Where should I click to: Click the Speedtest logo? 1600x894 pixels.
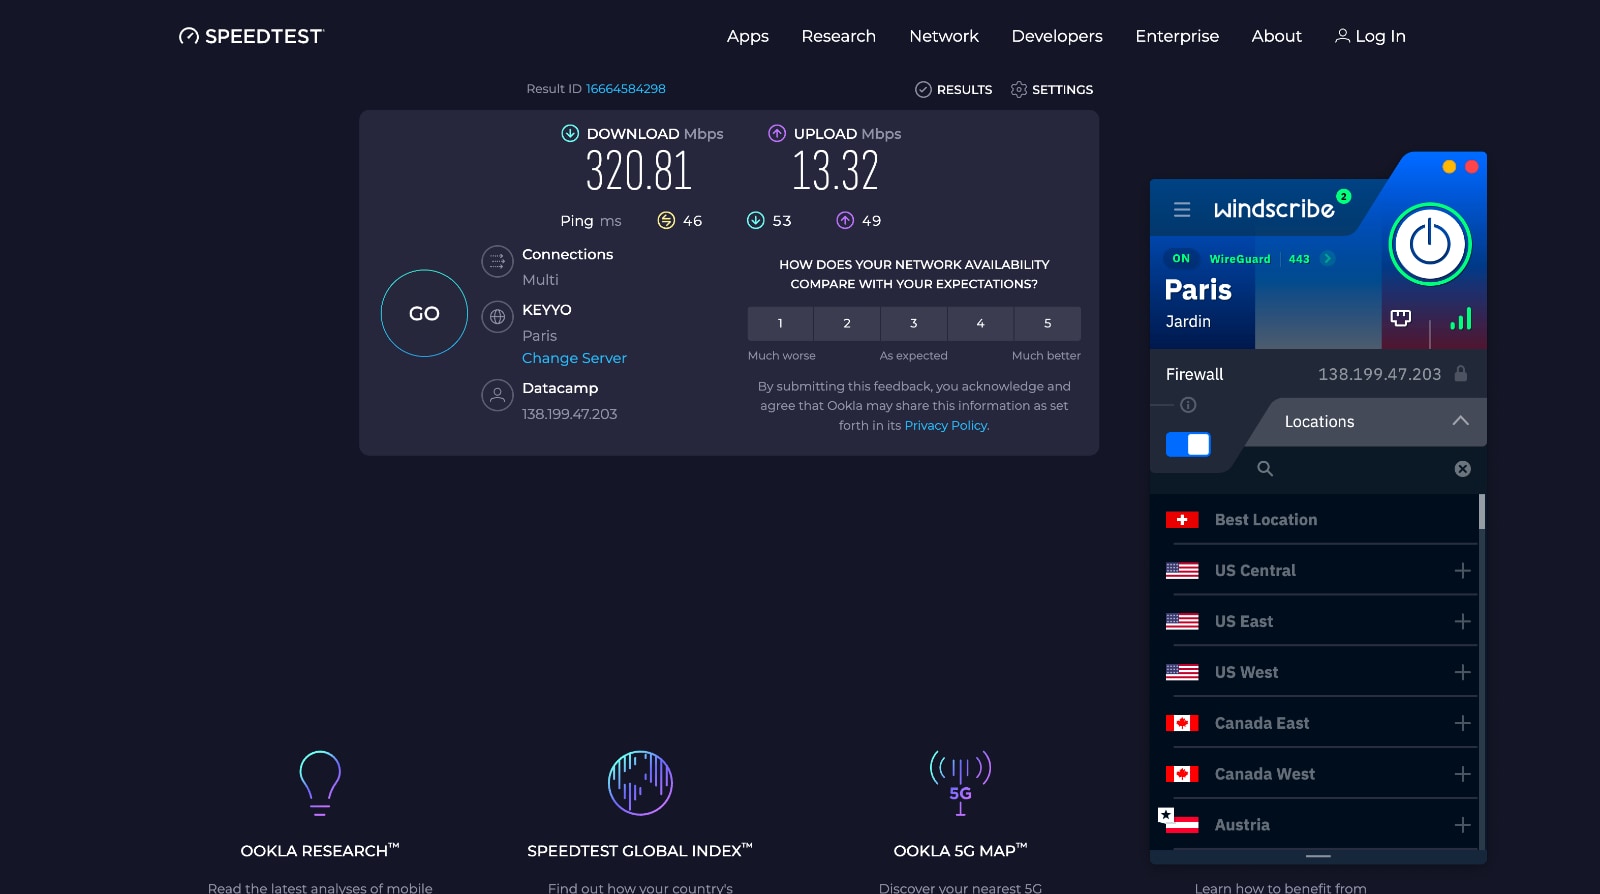(251, 36)
